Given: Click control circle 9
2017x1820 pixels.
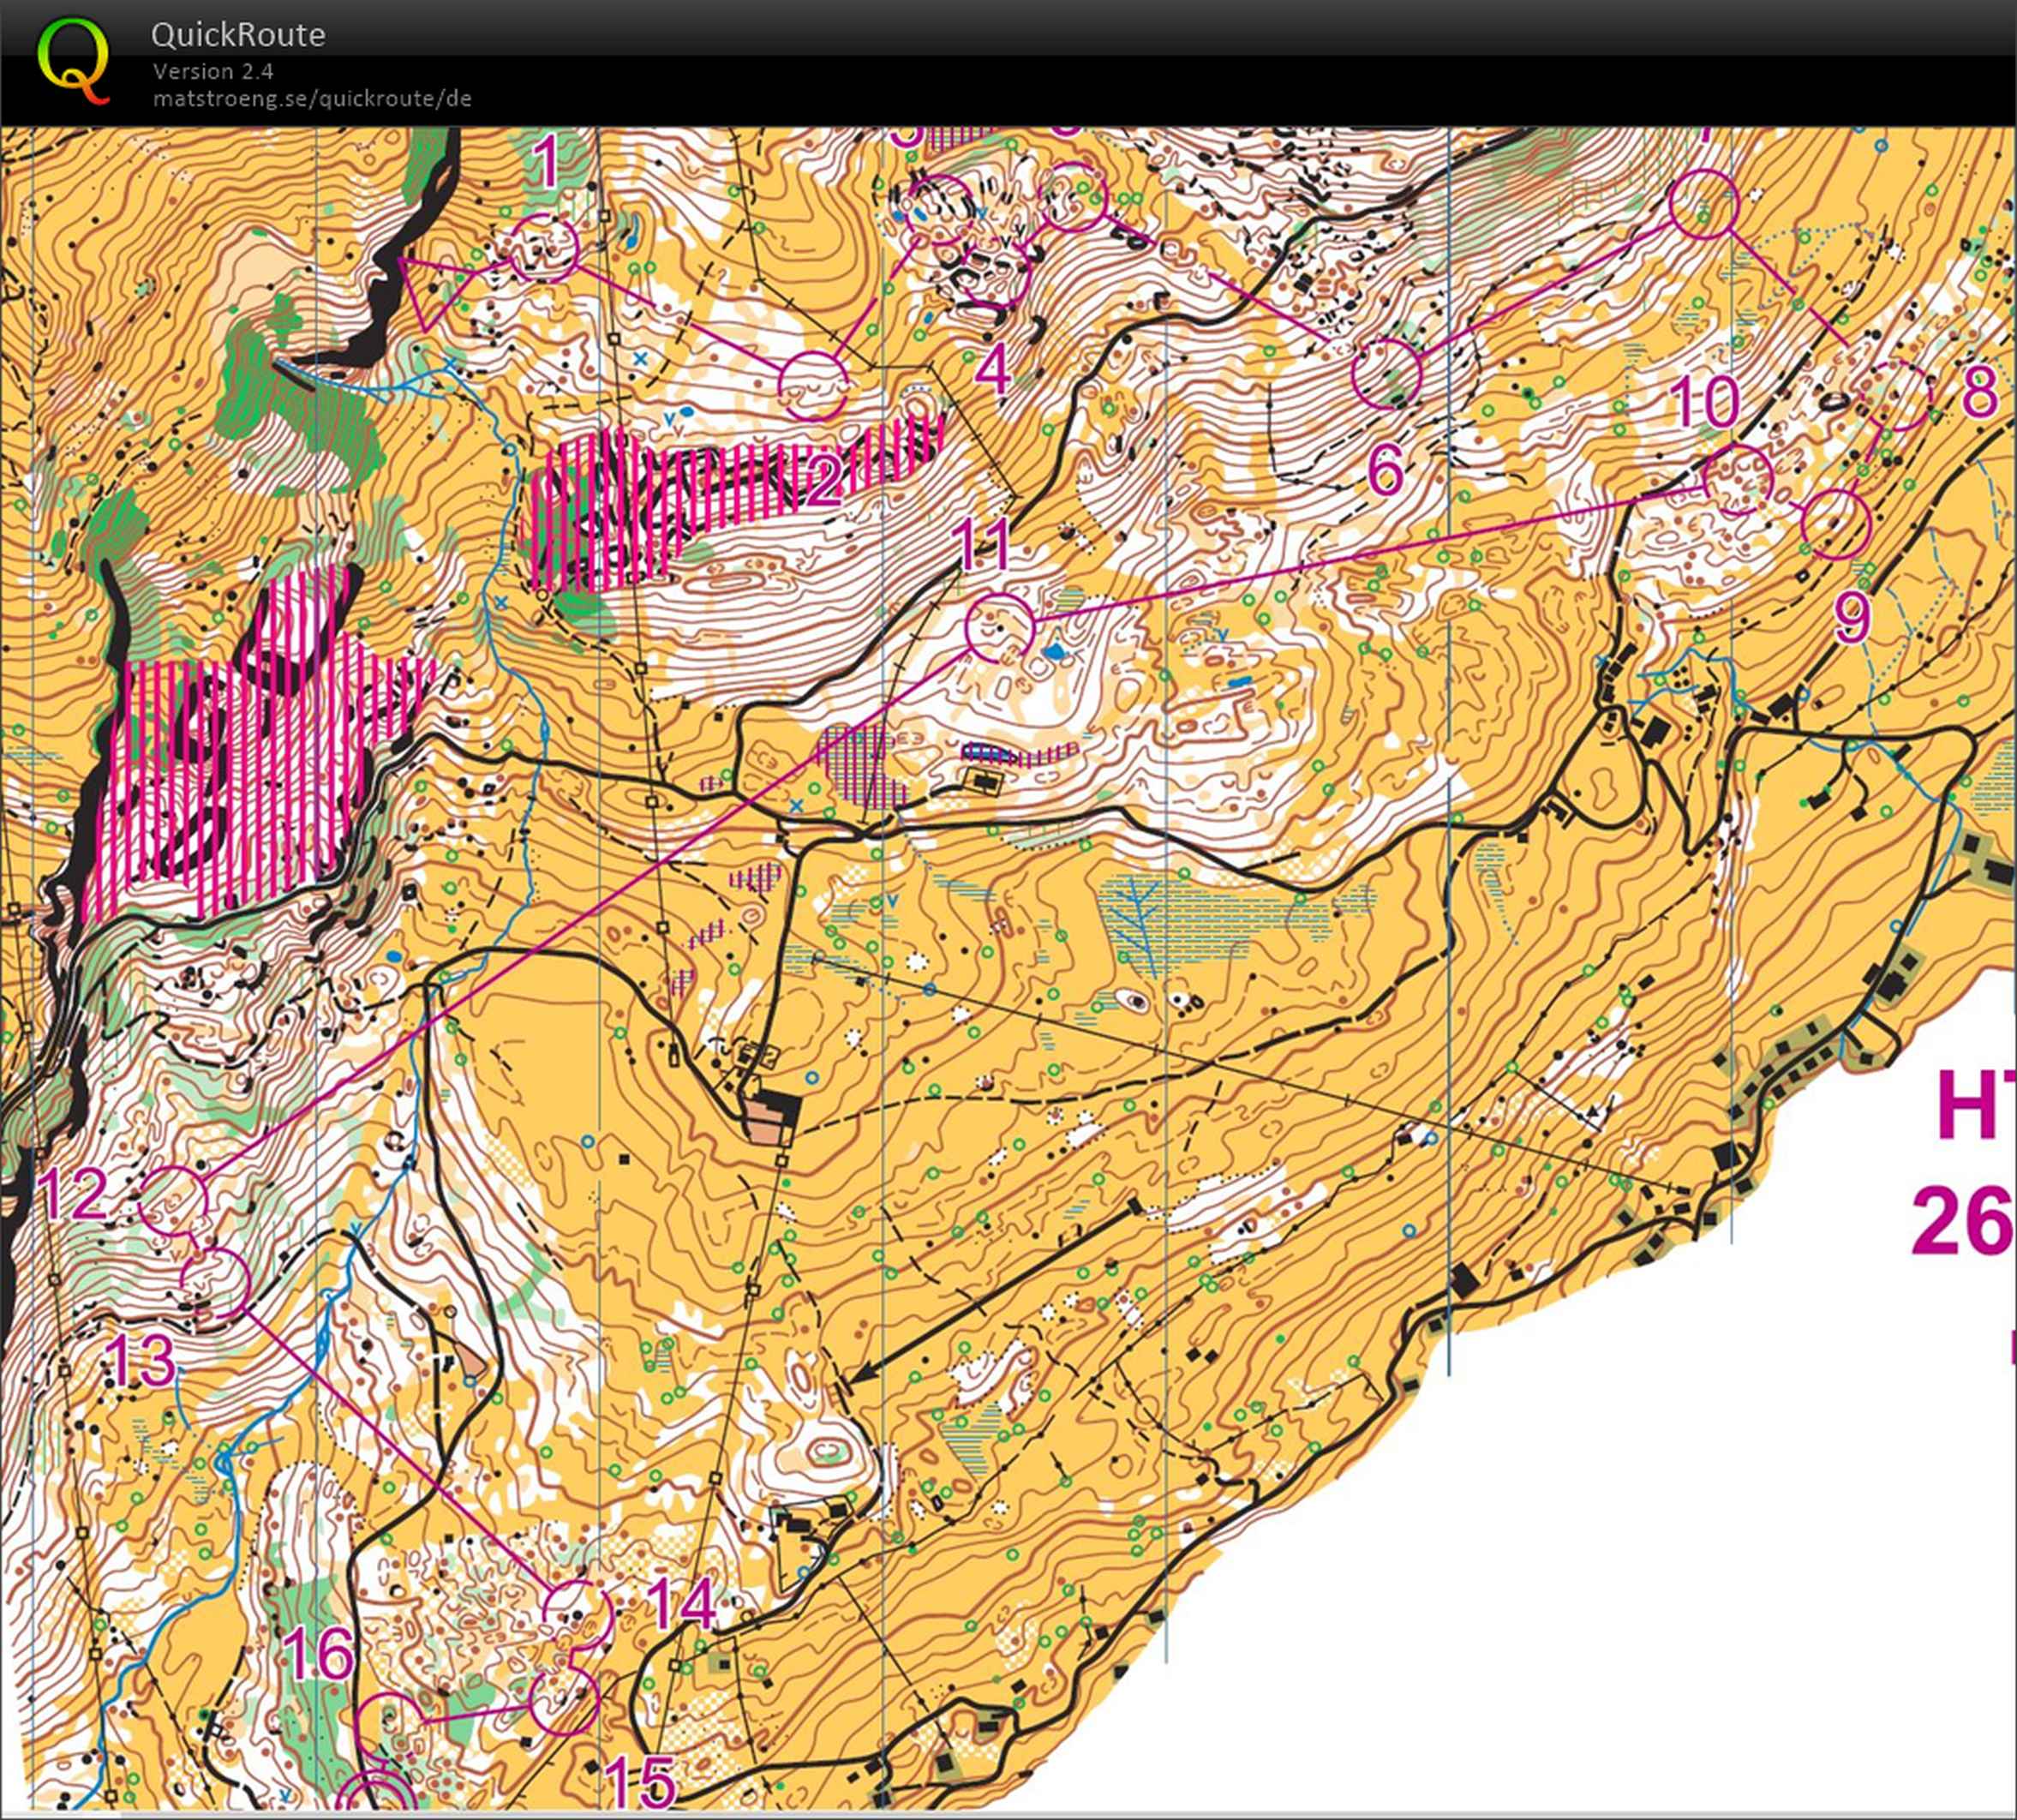Looking at the screenshot, I should click(x=1836, y=524).
